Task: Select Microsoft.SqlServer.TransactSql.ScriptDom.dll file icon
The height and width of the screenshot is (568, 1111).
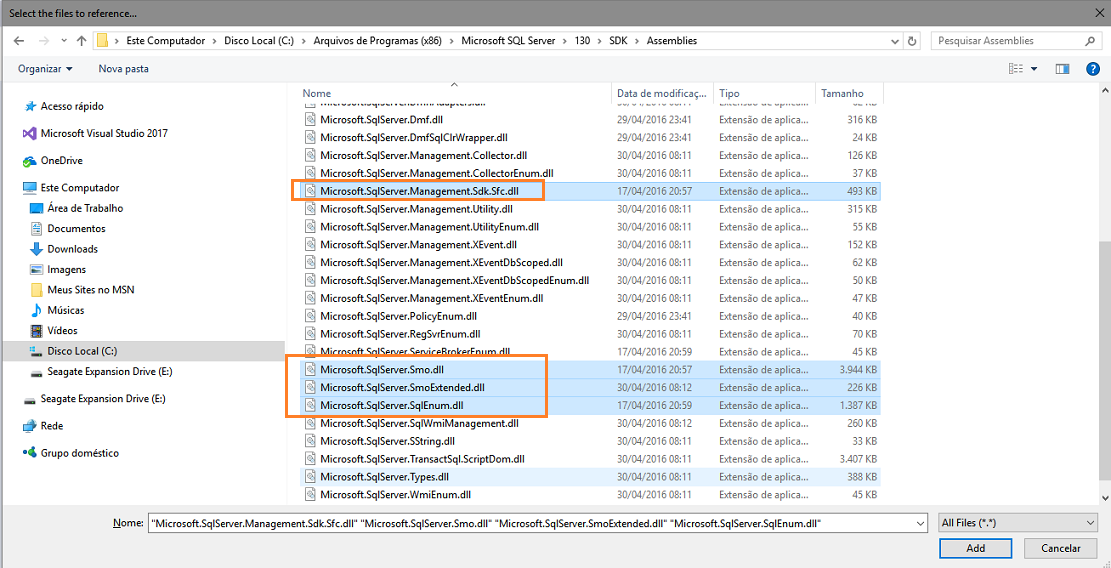Action: click(x=310, y=459)
